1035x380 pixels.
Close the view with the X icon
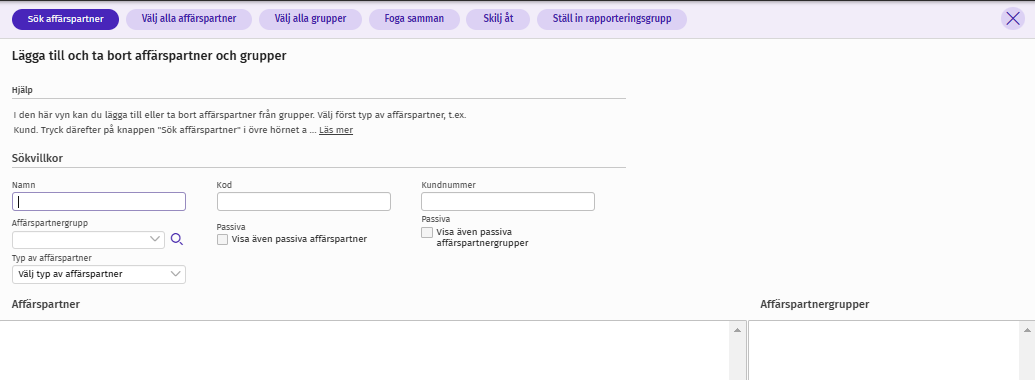coord(1013,18)
